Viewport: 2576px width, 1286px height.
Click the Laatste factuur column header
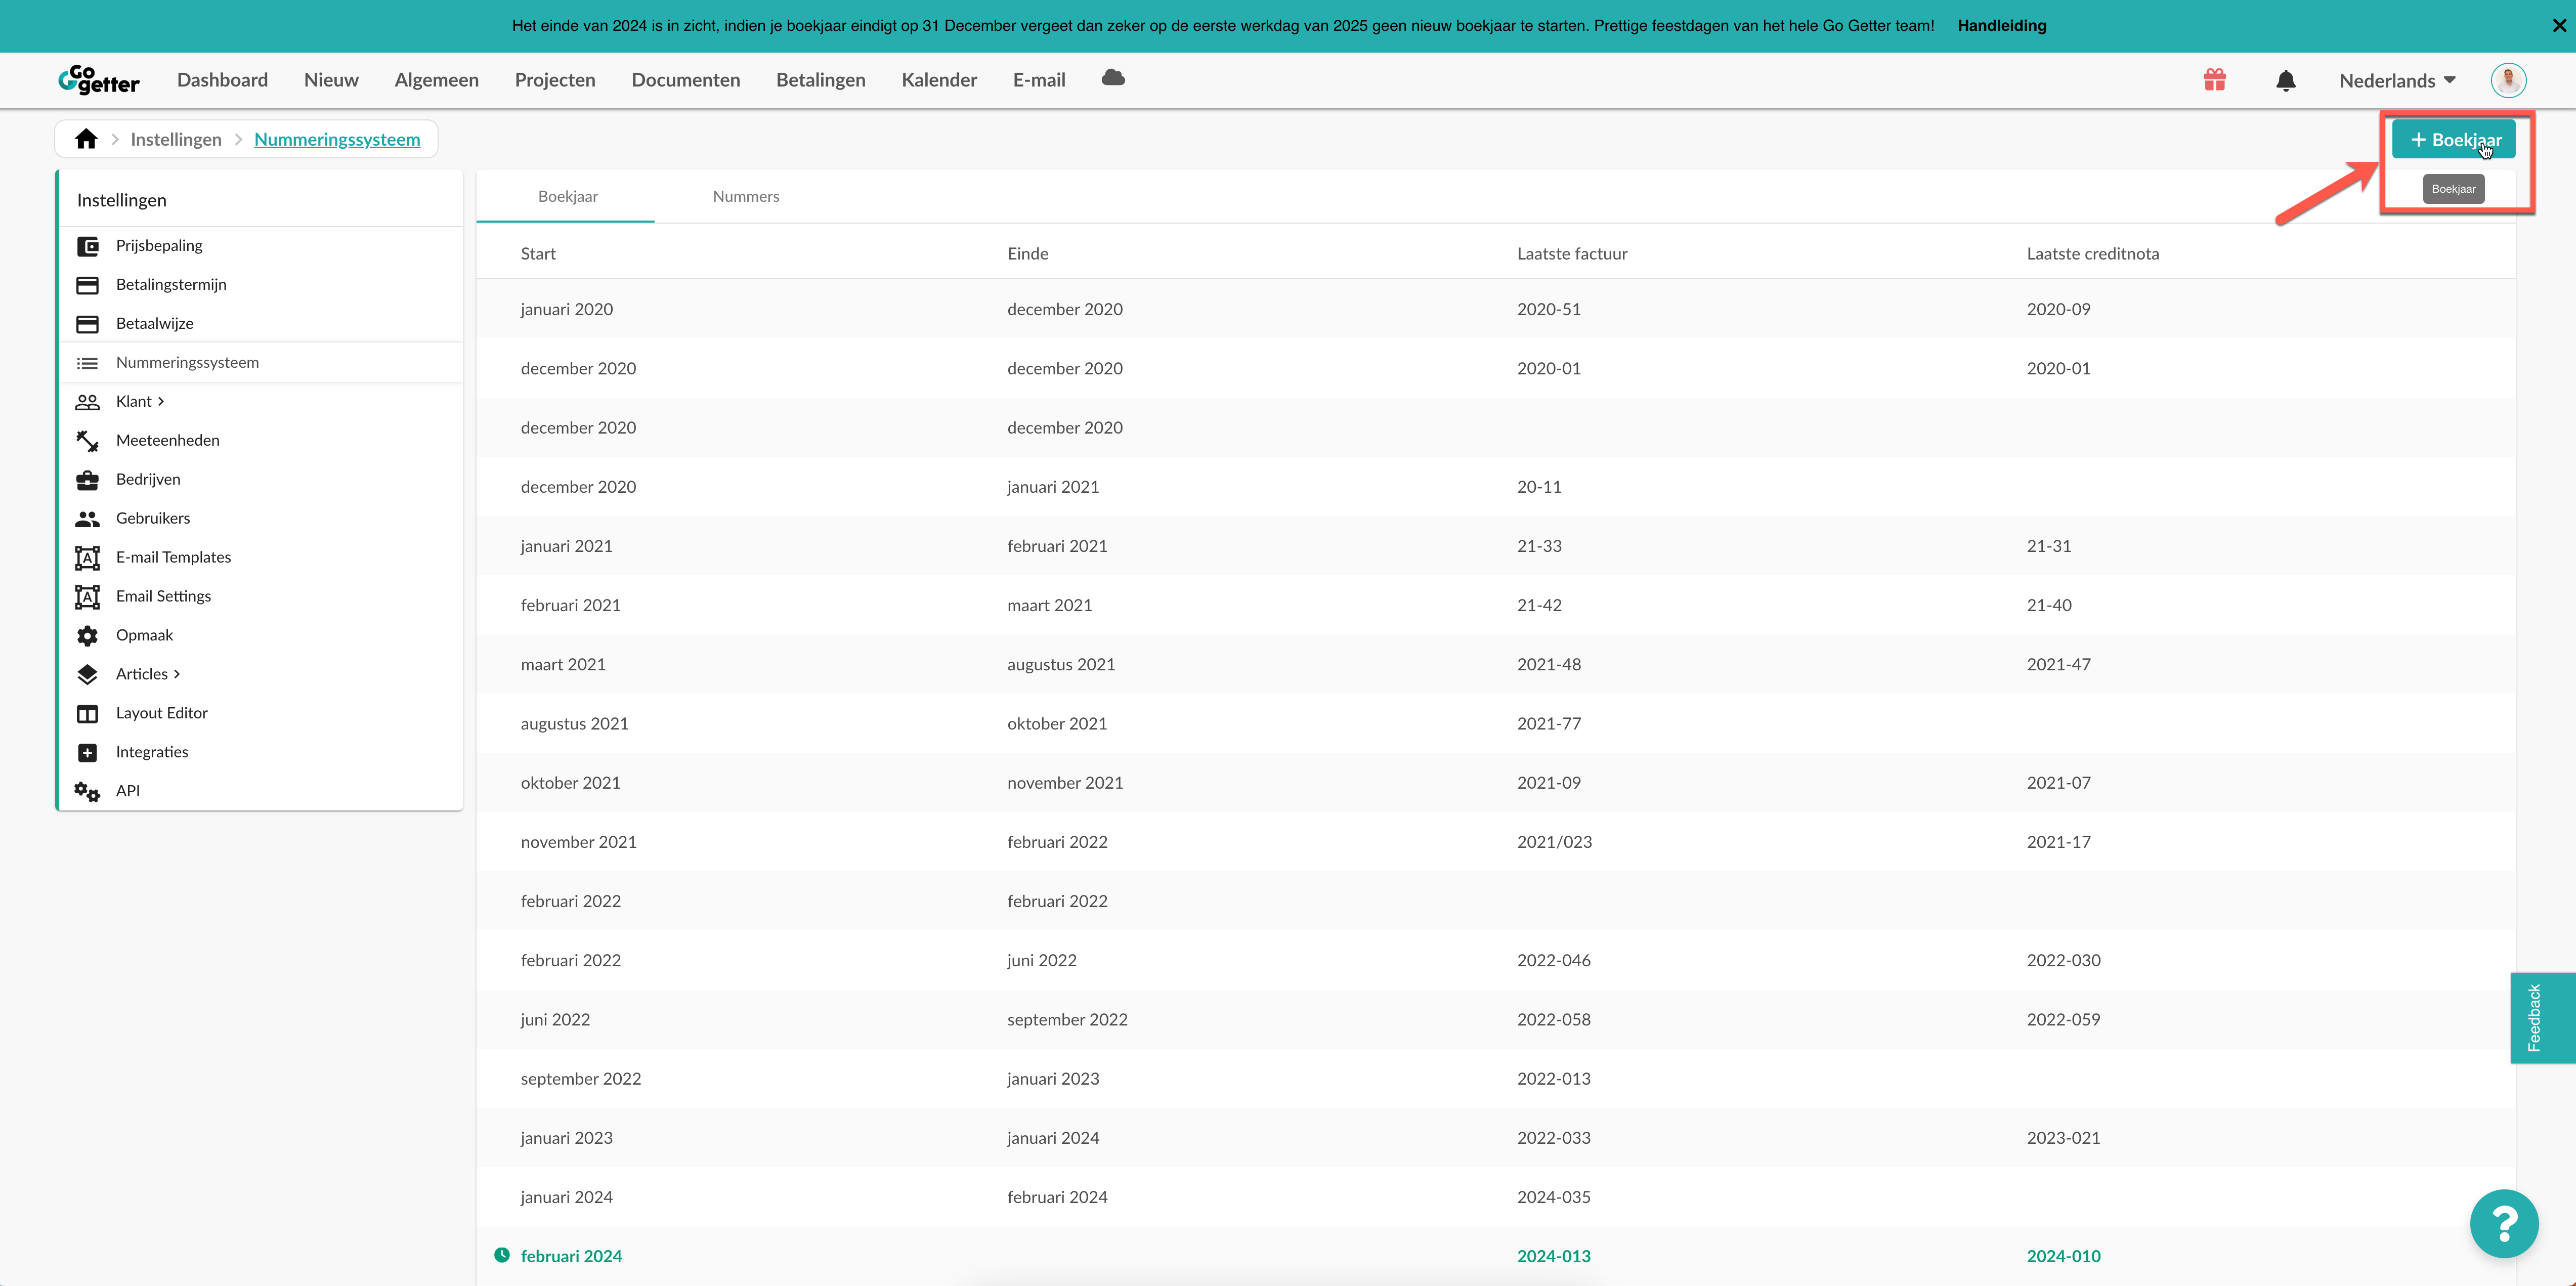point(1572,254)
